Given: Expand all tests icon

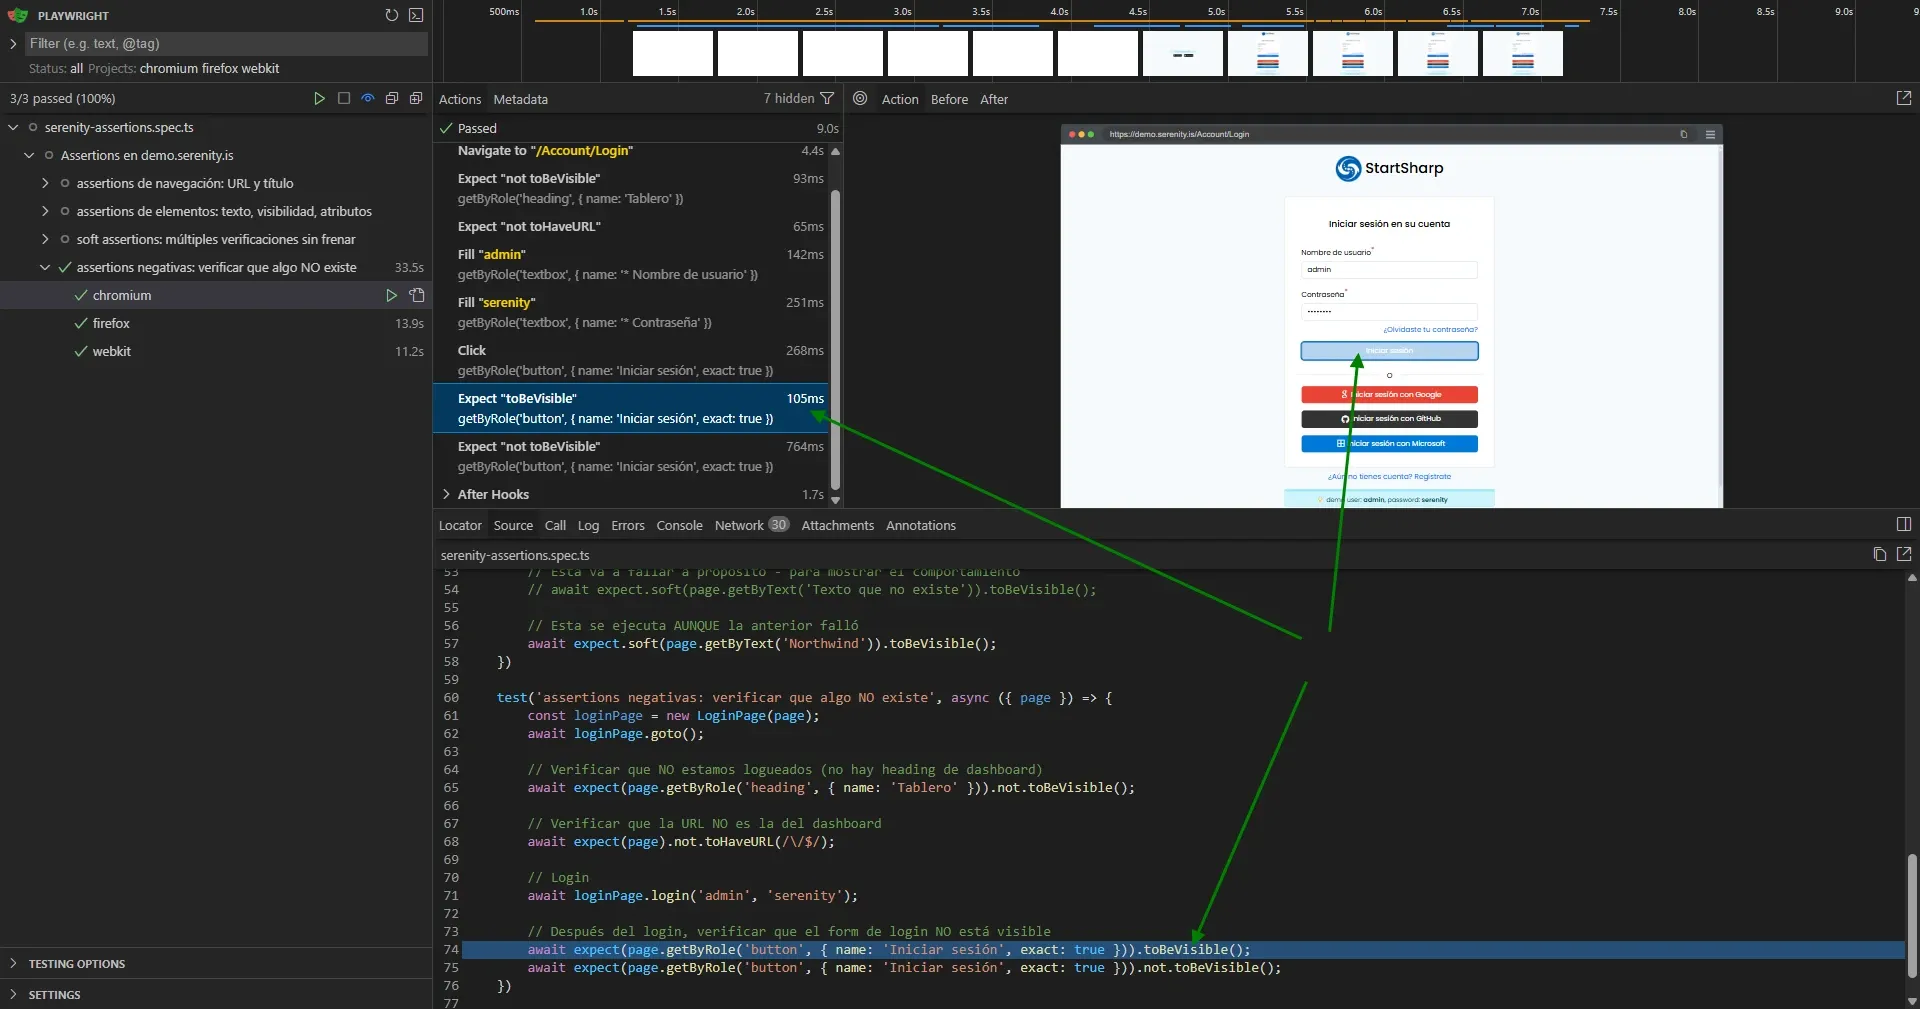Looking at the screenshot, I should click(x=415, y=98).
